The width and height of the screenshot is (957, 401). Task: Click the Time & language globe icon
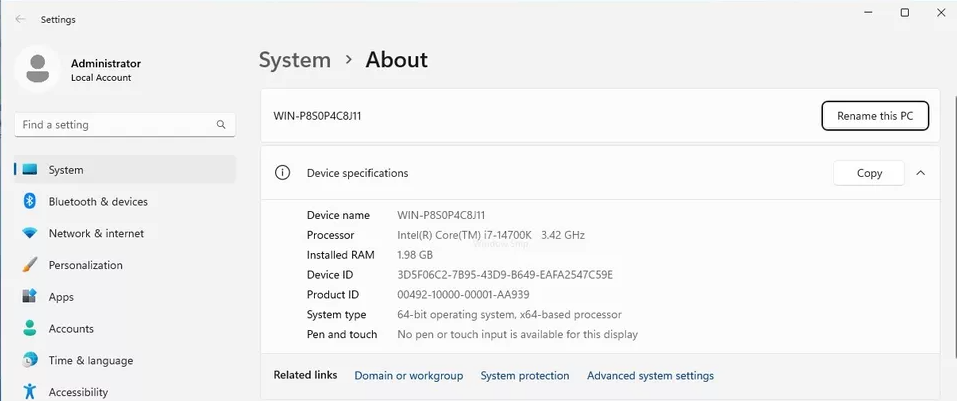coord(30,360)
